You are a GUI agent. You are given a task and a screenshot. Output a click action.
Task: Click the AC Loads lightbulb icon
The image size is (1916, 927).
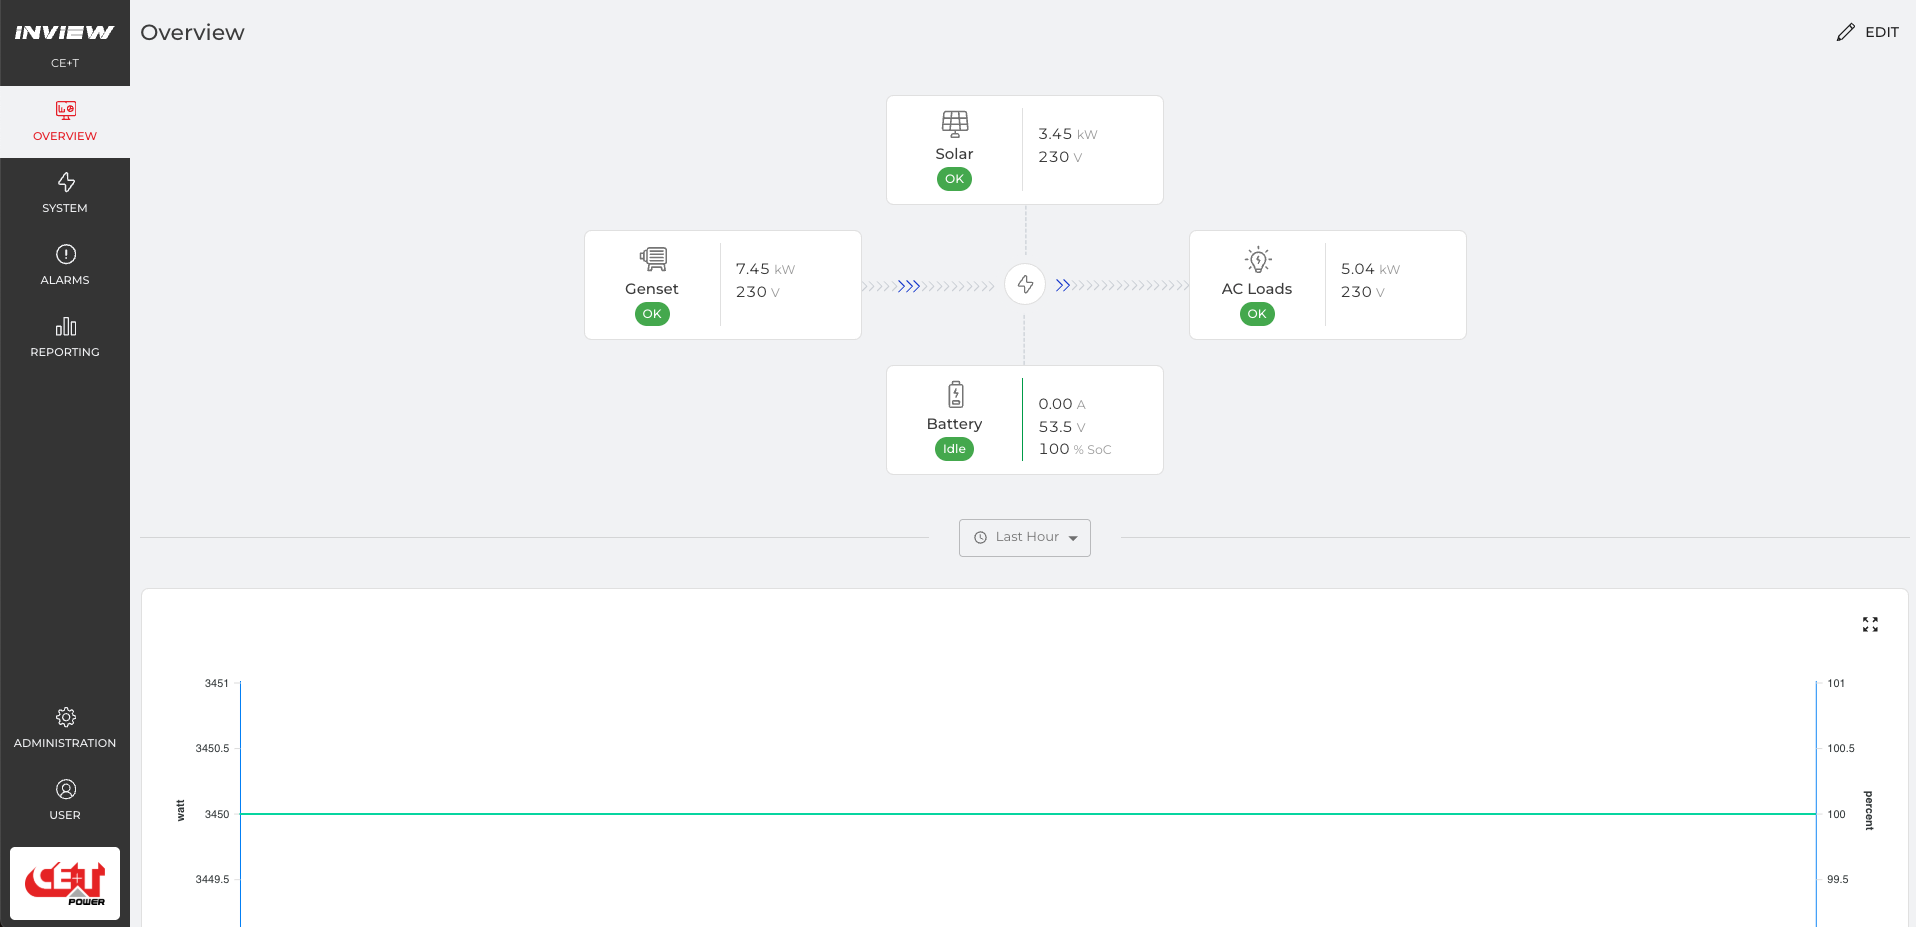click(1258, 260)
